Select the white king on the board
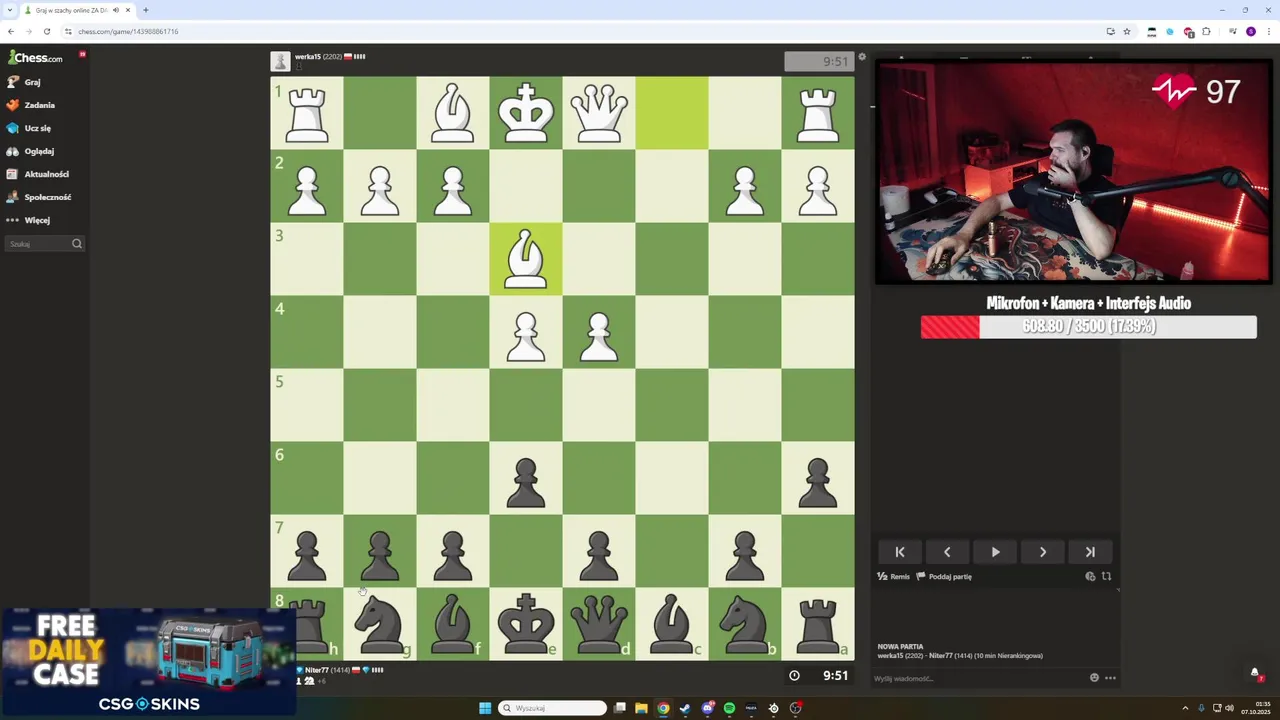This screenshot has width=1280, height=720. coord(526,113)
